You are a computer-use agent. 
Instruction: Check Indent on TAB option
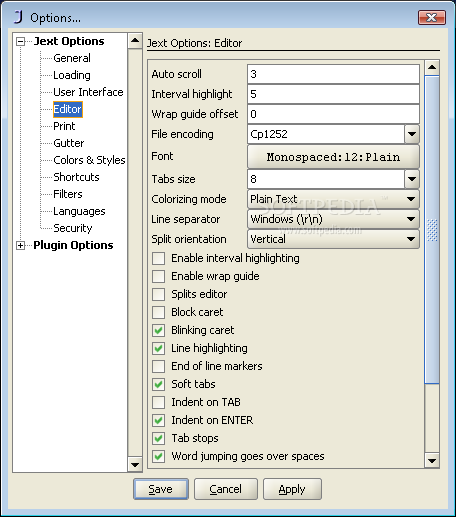tap(158, 403)
